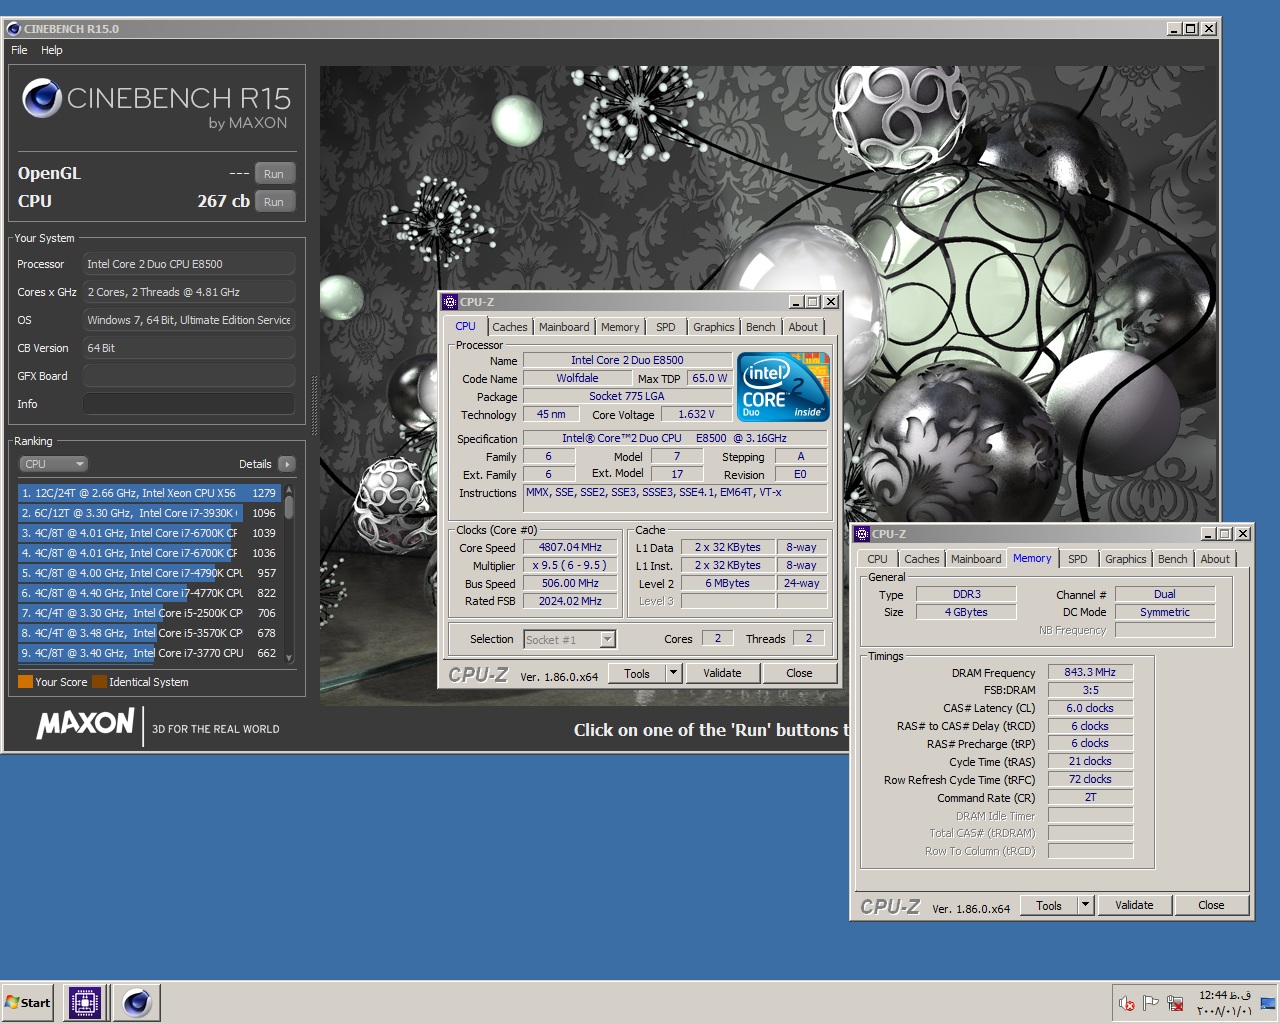Open the Windows Start button
Image resolution: width=1280 pixels, height=1024 pixels.
coord(28,1003)
